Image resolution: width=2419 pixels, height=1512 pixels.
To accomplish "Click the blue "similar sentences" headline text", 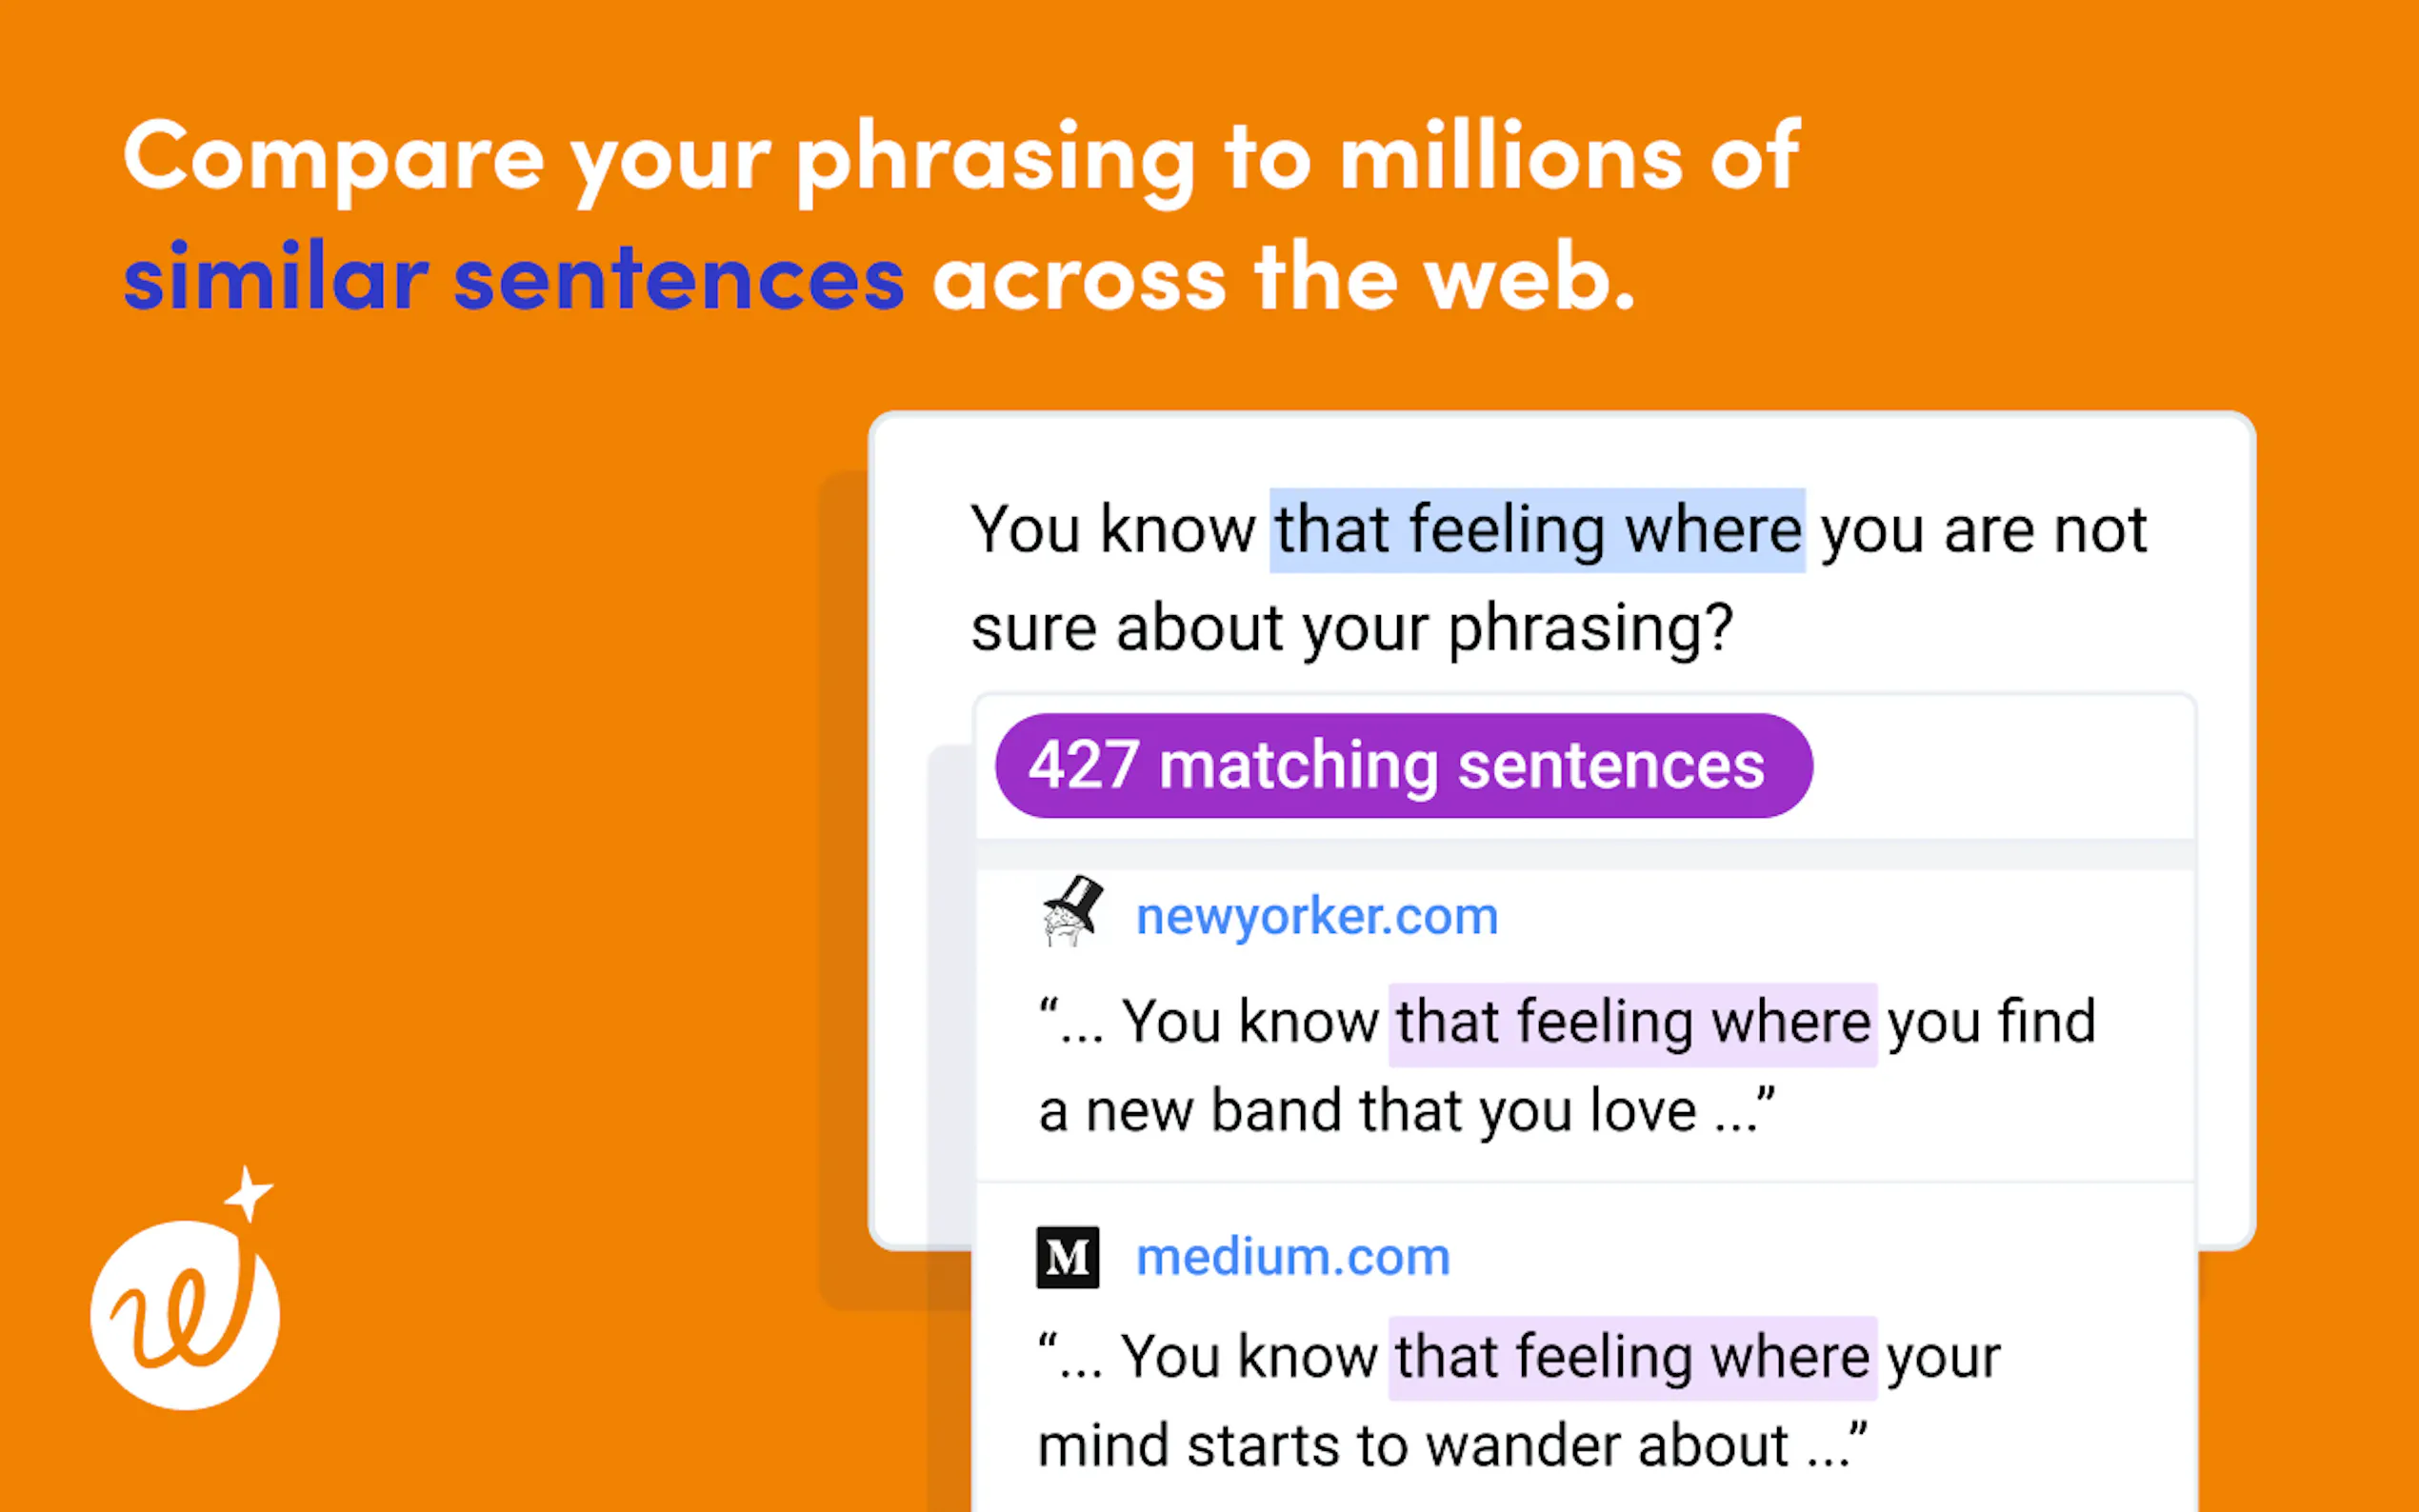I will pyautogui.click(x=514, y=279).
